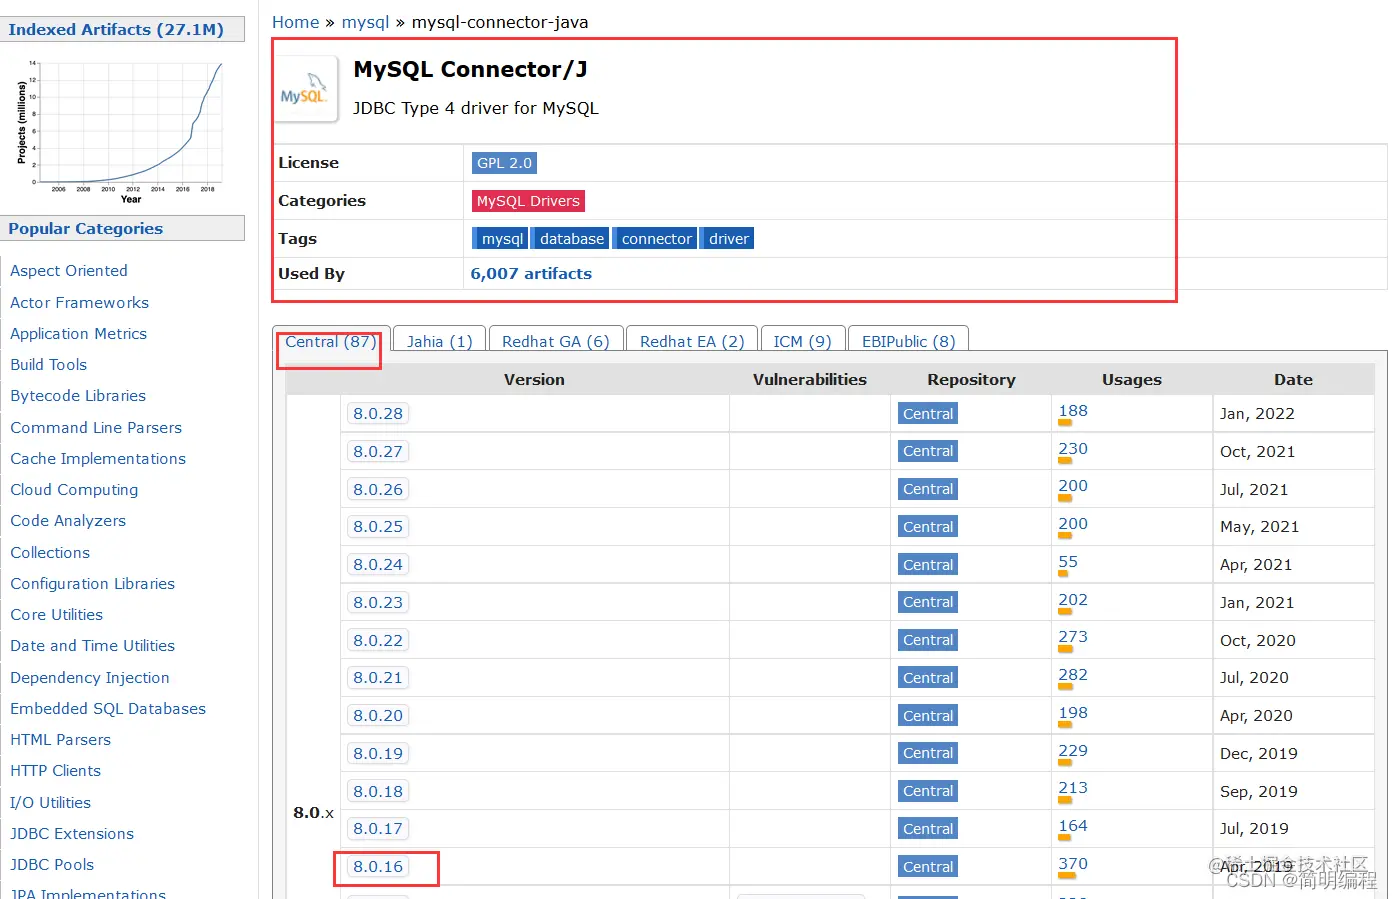1393x899 pixels.
Task: Open version 8.0.24
Action: point(378,565)
